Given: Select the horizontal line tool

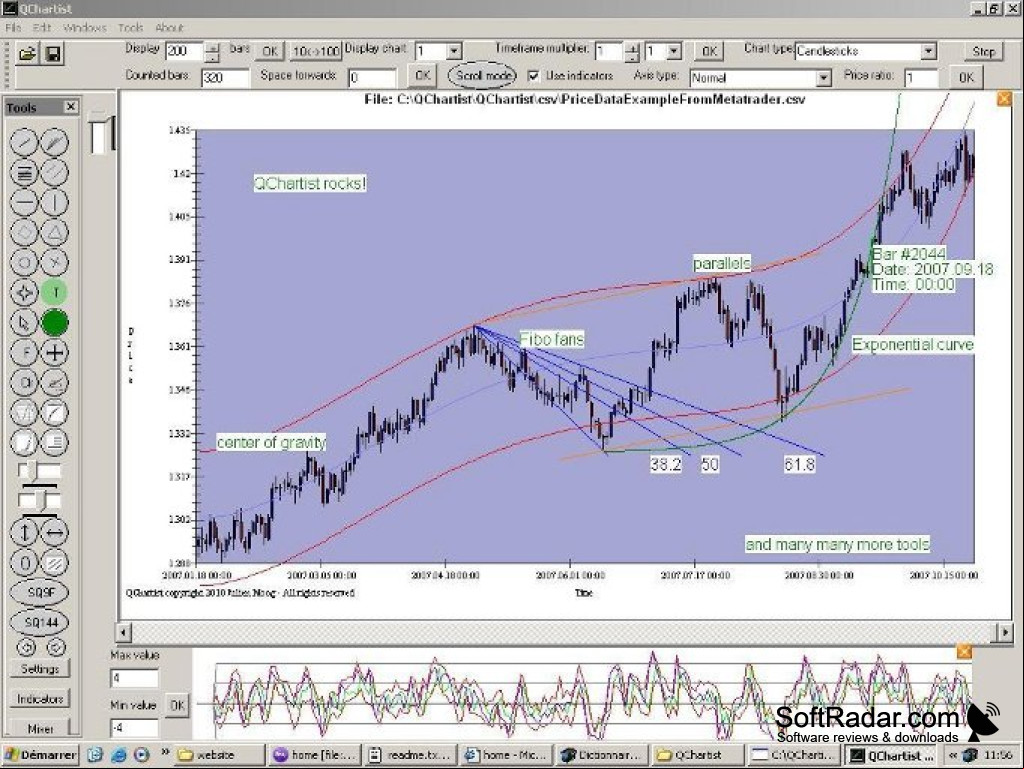Looking at the screenshot, I should [24, 202].
